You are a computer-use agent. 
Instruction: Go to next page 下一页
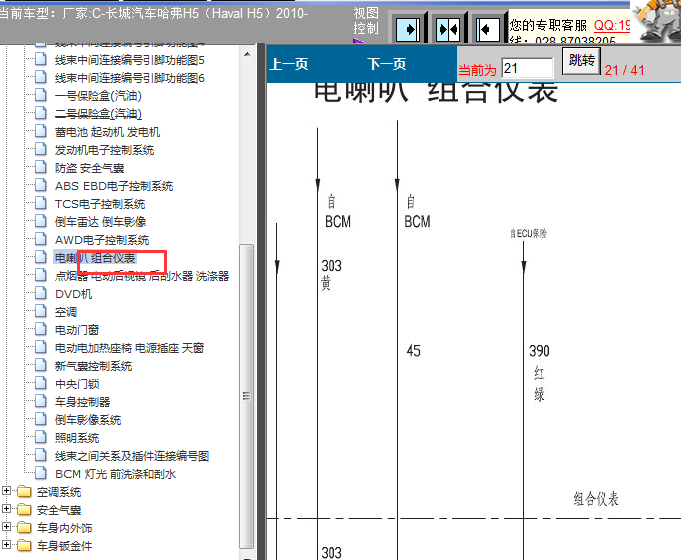[x=387, y=64]
